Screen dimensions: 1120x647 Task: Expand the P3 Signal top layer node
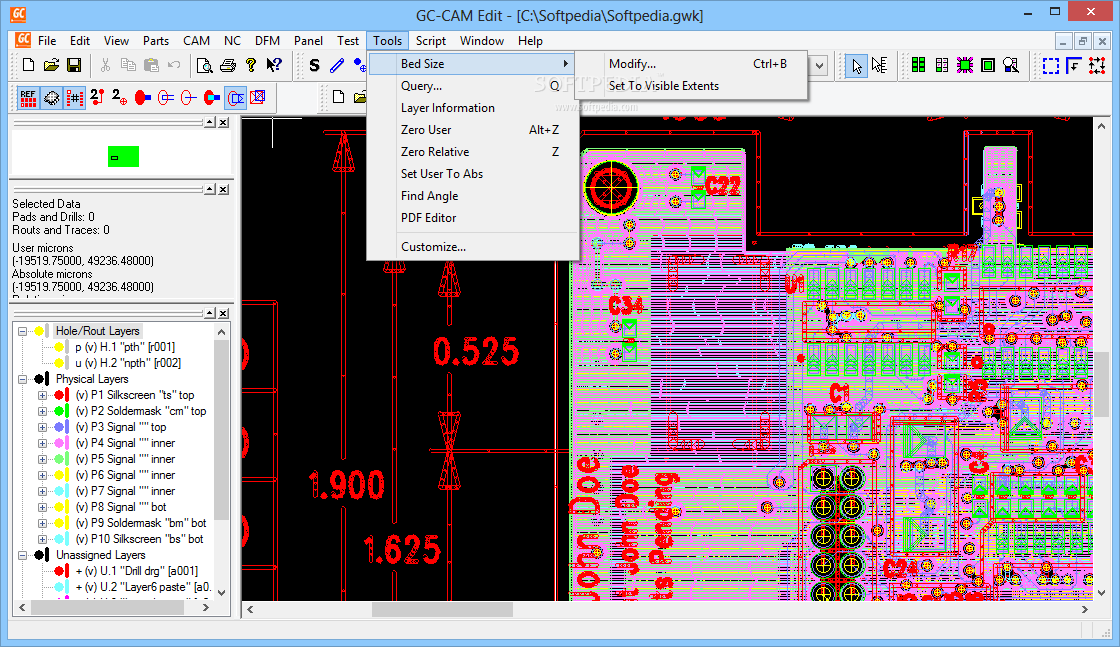click(42, 427)
